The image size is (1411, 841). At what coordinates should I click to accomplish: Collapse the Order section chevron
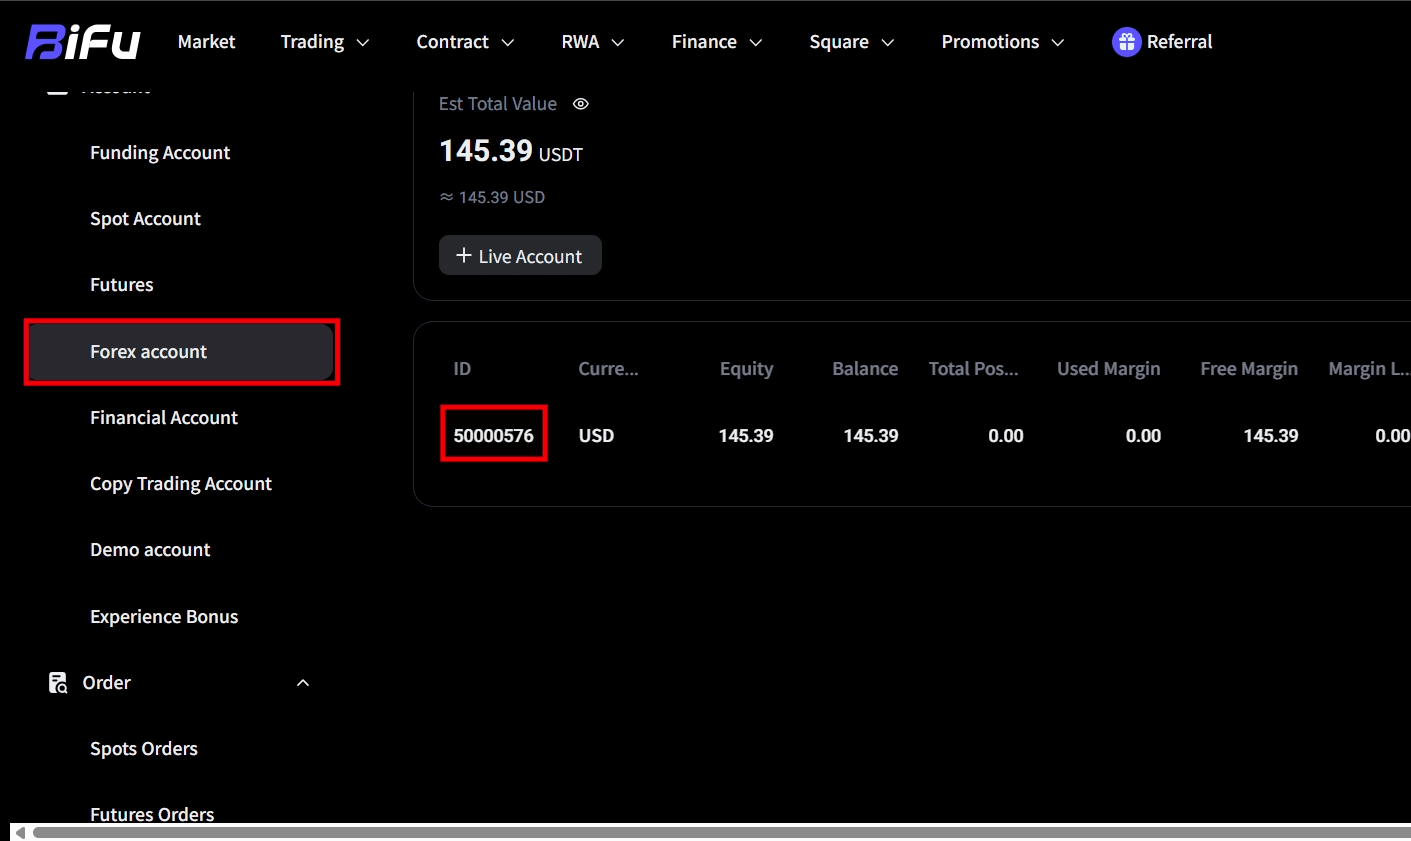coord(303,683)
